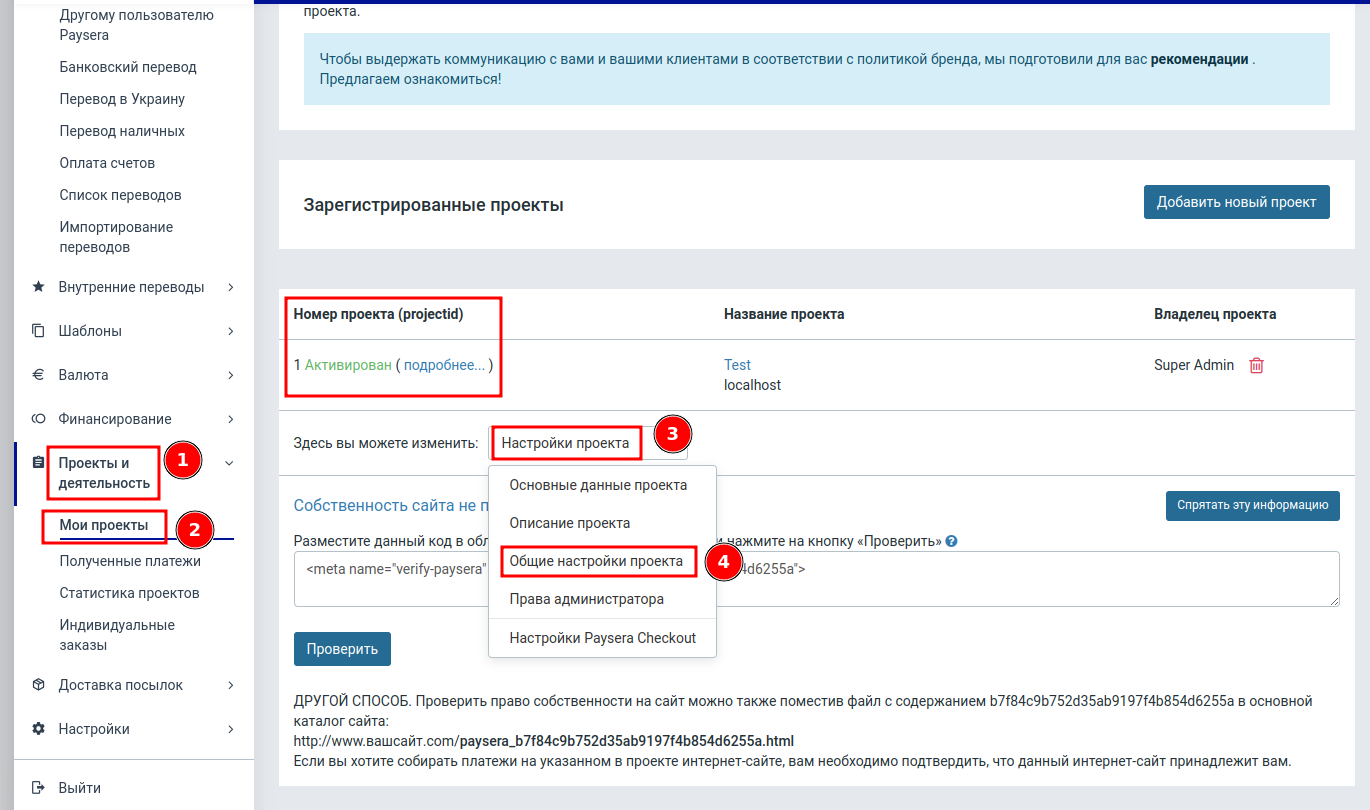Open Полученные платежи page
Viewport: 1370px width, 810px height.
(130, 561)
